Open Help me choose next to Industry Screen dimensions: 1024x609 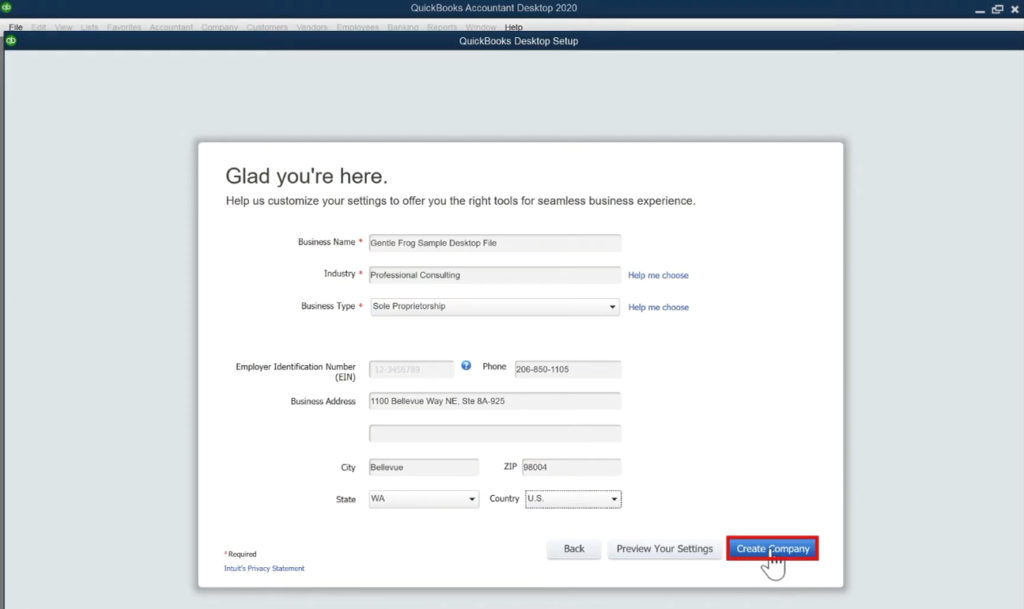click(x=658, y=274)
